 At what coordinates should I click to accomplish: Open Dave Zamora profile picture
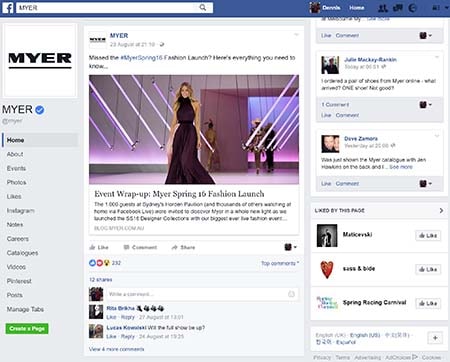pyautogui.click(x=330, y=144)
